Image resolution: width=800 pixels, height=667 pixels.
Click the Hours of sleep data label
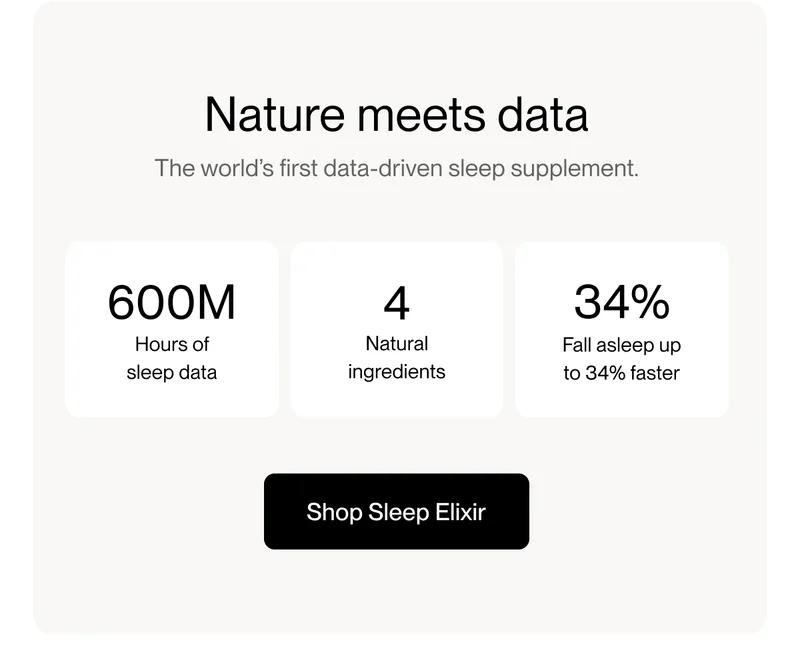[x=171, y=357]
